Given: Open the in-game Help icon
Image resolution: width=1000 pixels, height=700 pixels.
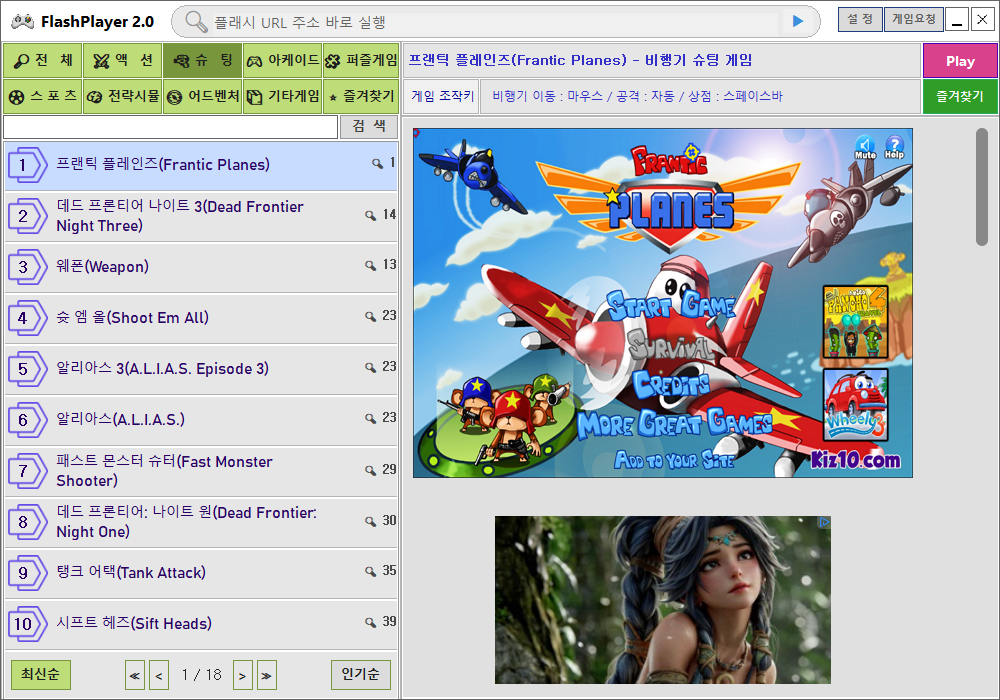Looking at the screenshot, I should pyautogui.click(x=894, y=147).
